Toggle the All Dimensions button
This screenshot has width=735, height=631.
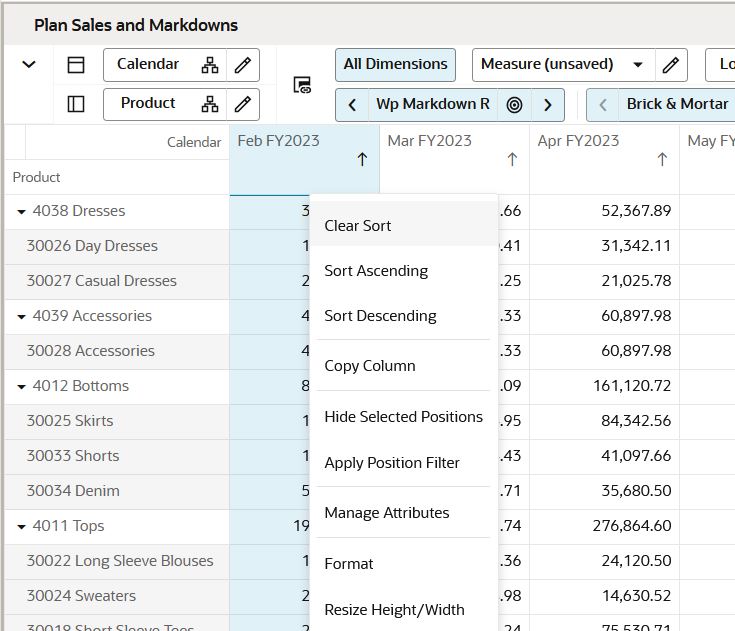(395, 65)
